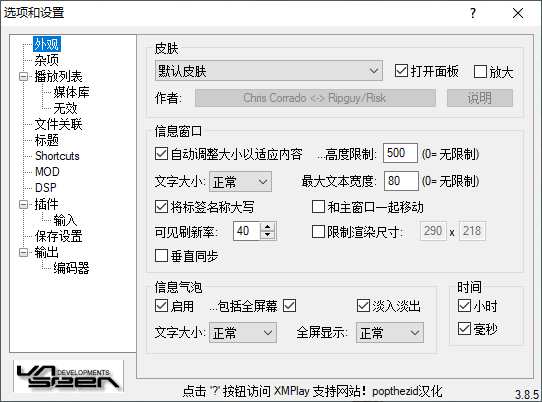Open 信息气泡 文字大小 dropdown
Screen dimensions: 542x402
tap(243, 333)
